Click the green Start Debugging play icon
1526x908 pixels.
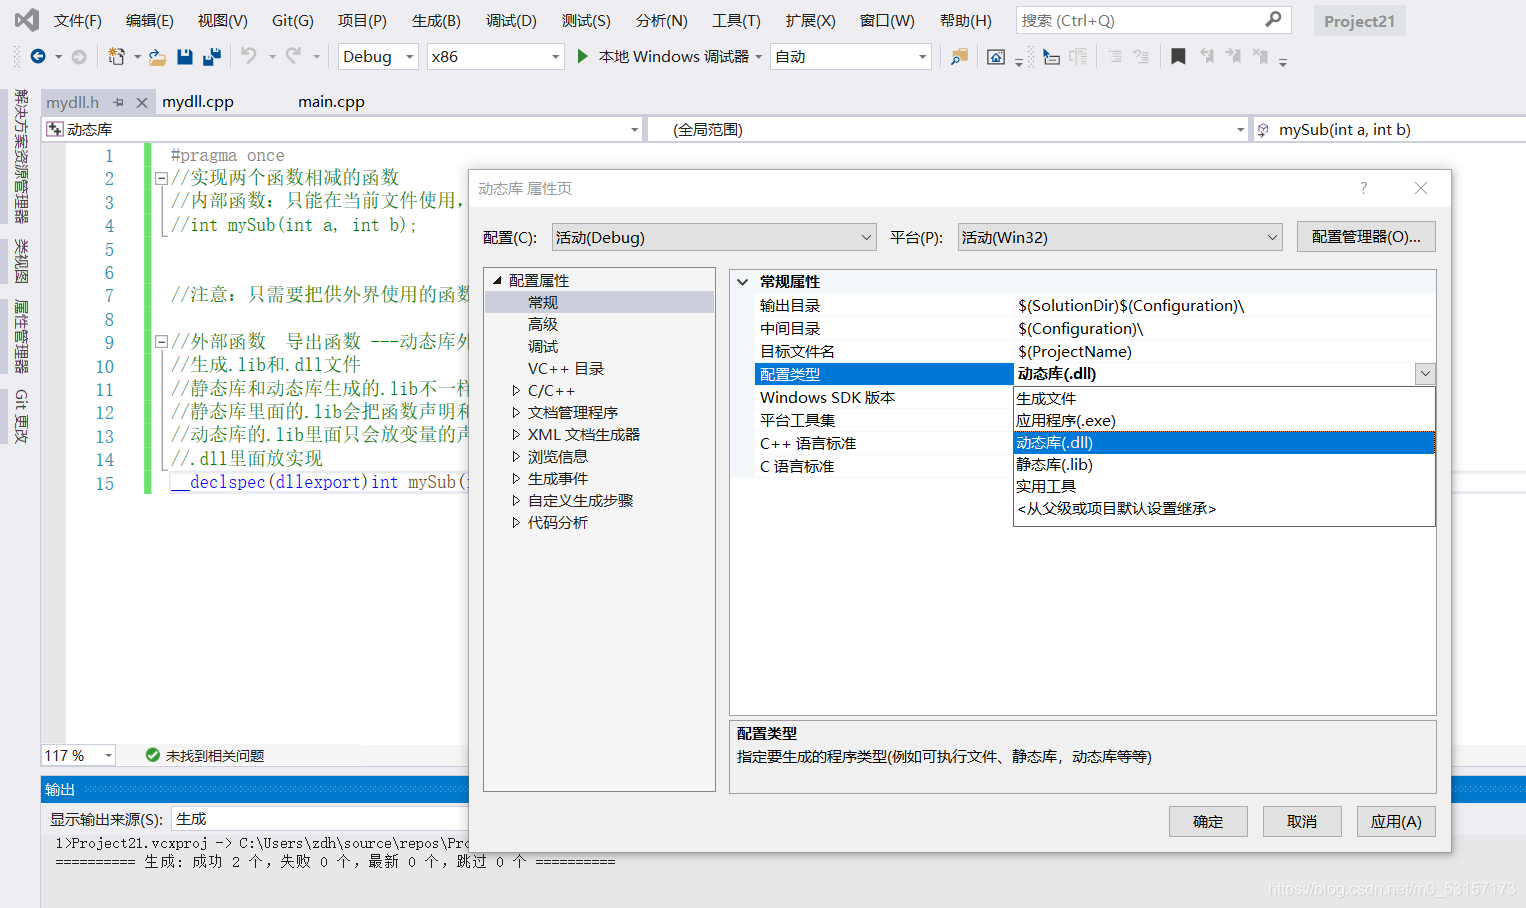pyautogui.click(x=583, y=56)
